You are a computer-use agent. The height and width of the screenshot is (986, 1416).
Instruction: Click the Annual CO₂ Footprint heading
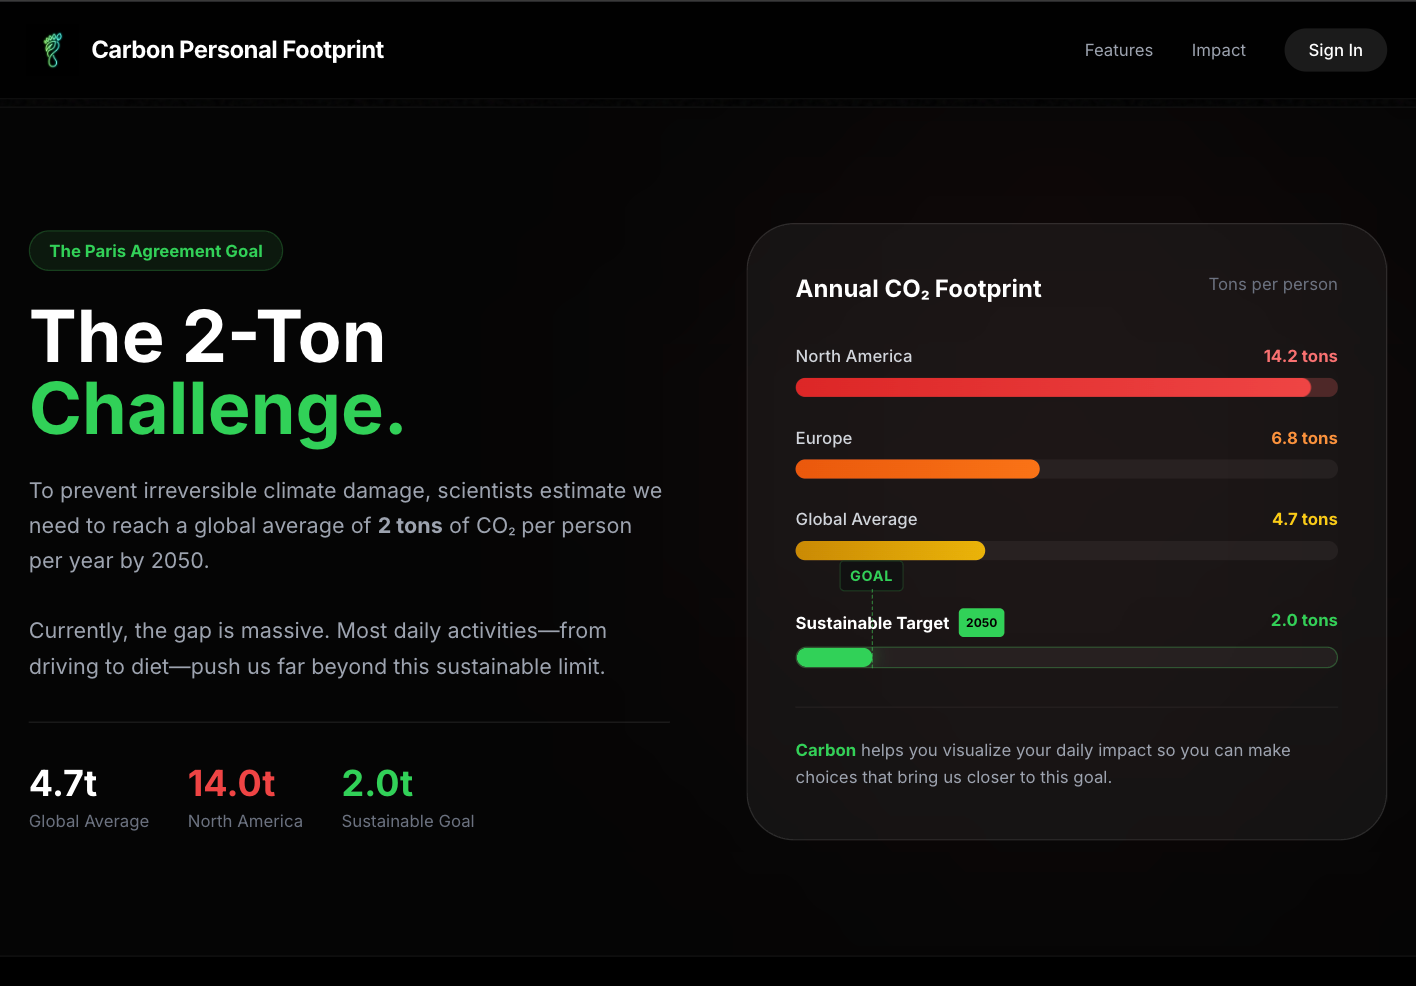pyautogui.click(x=918, y=289)
